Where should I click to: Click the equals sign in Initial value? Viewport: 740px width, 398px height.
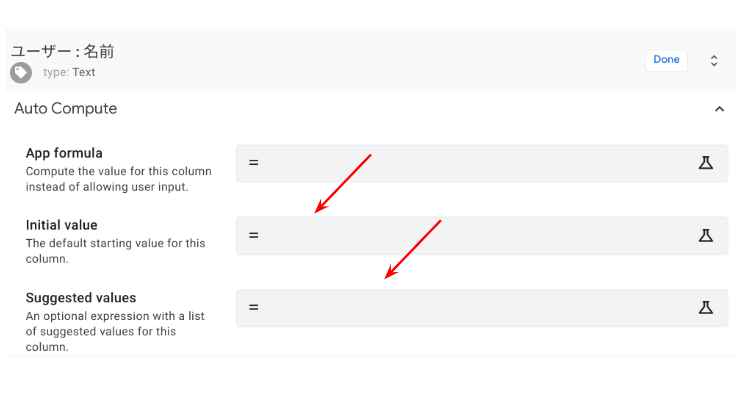(254, 235)
